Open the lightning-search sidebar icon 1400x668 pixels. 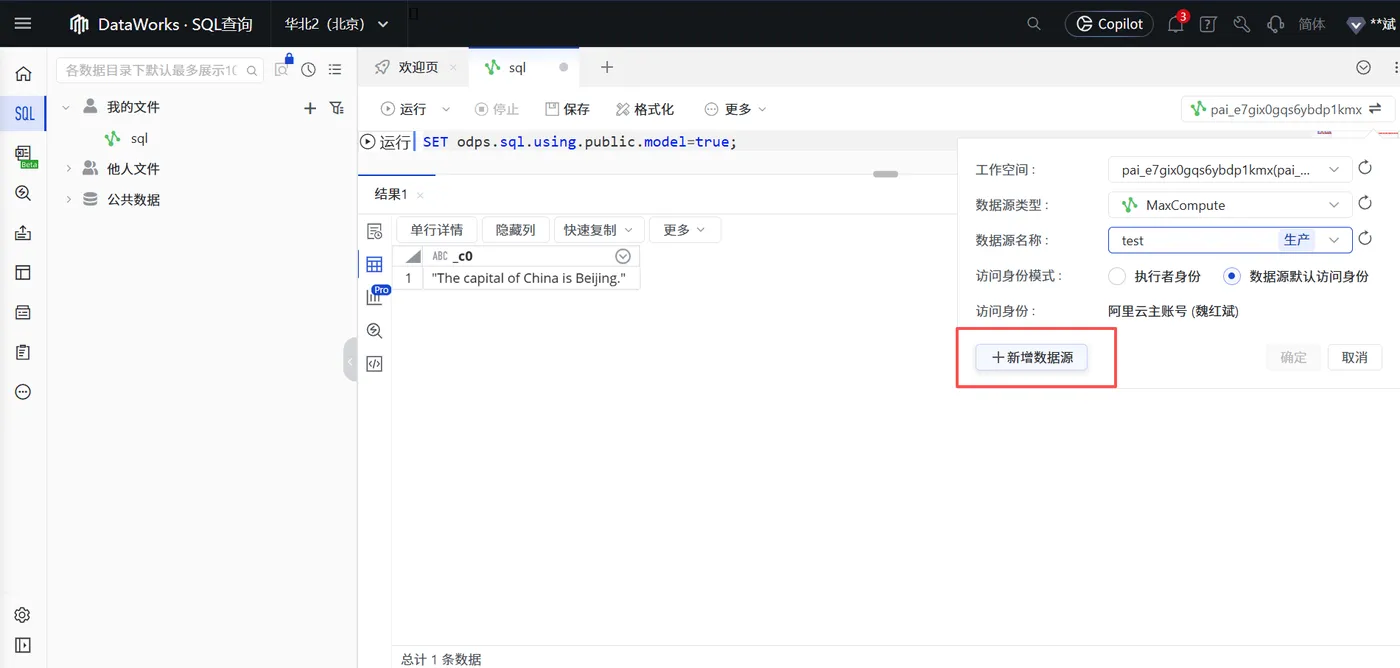tap(23, 193)
